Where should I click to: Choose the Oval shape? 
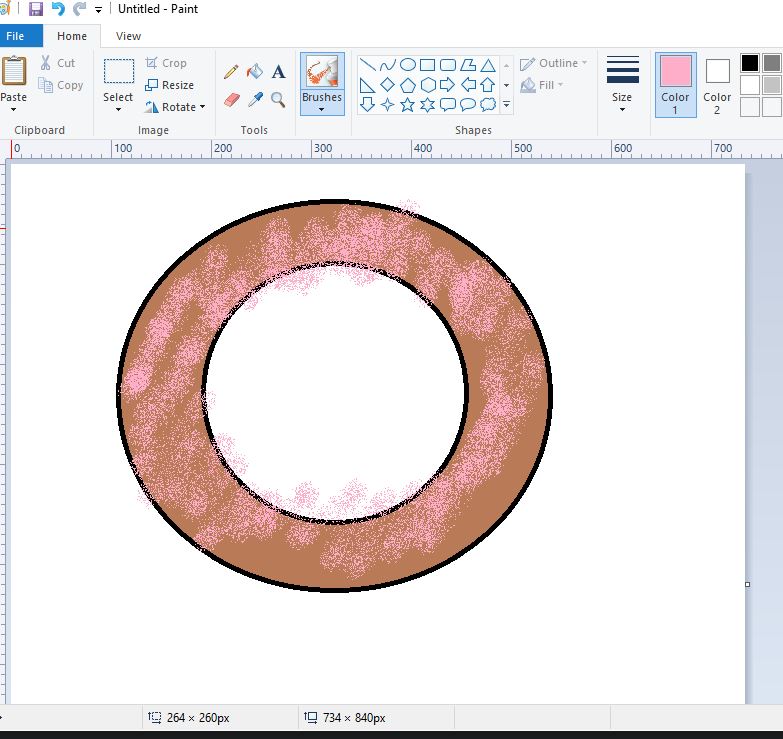pos(408,65)
